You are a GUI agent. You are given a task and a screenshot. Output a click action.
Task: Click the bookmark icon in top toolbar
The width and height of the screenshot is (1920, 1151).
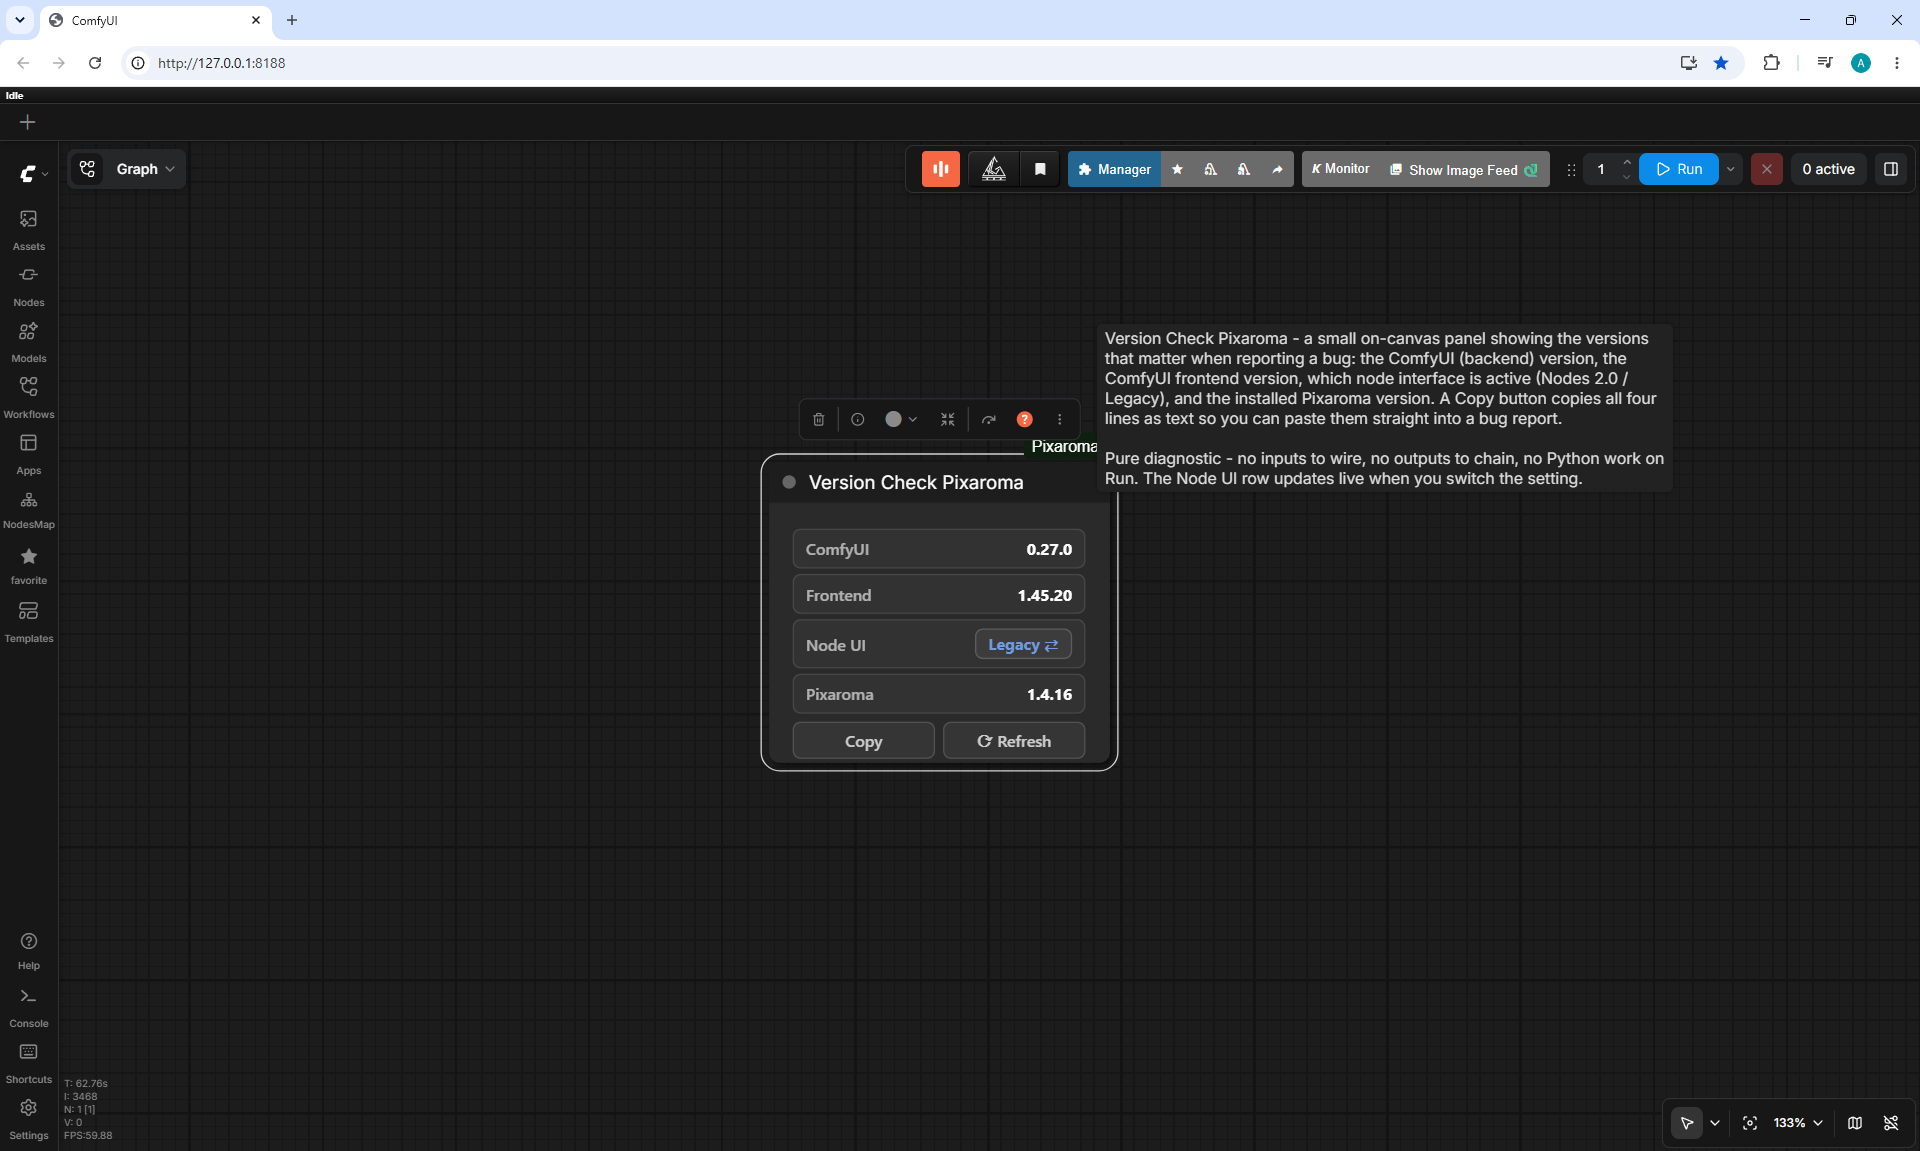point(1040,169)
